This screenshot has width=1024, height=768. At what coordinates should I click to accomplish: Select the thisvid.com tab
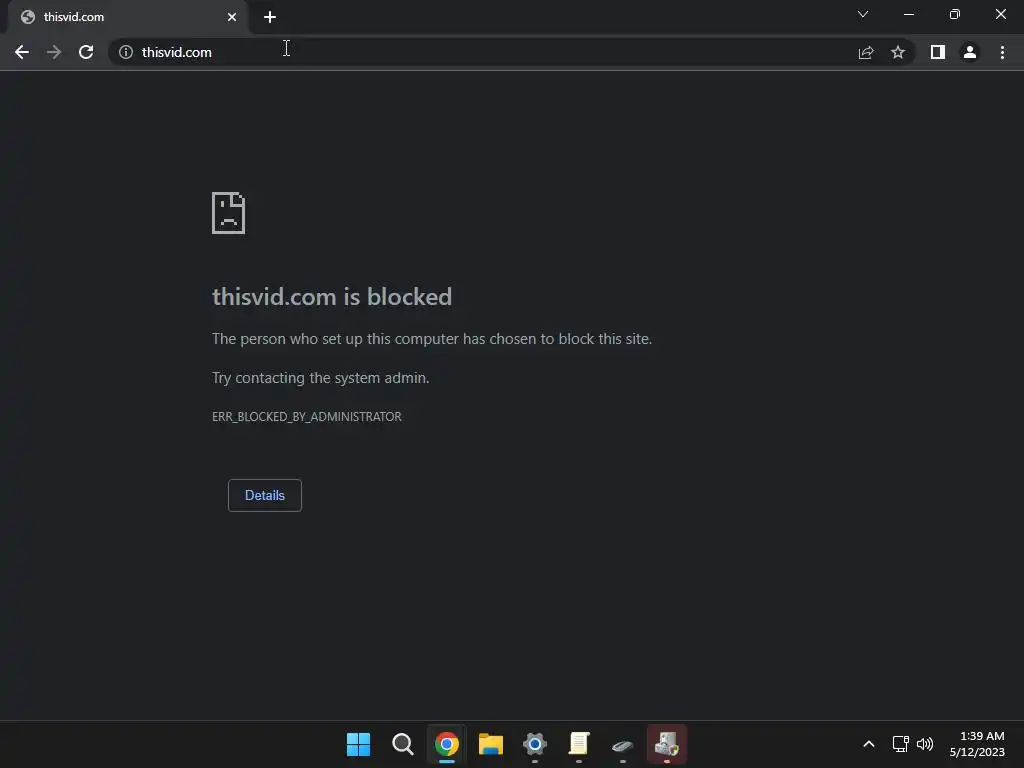point(128,17)
